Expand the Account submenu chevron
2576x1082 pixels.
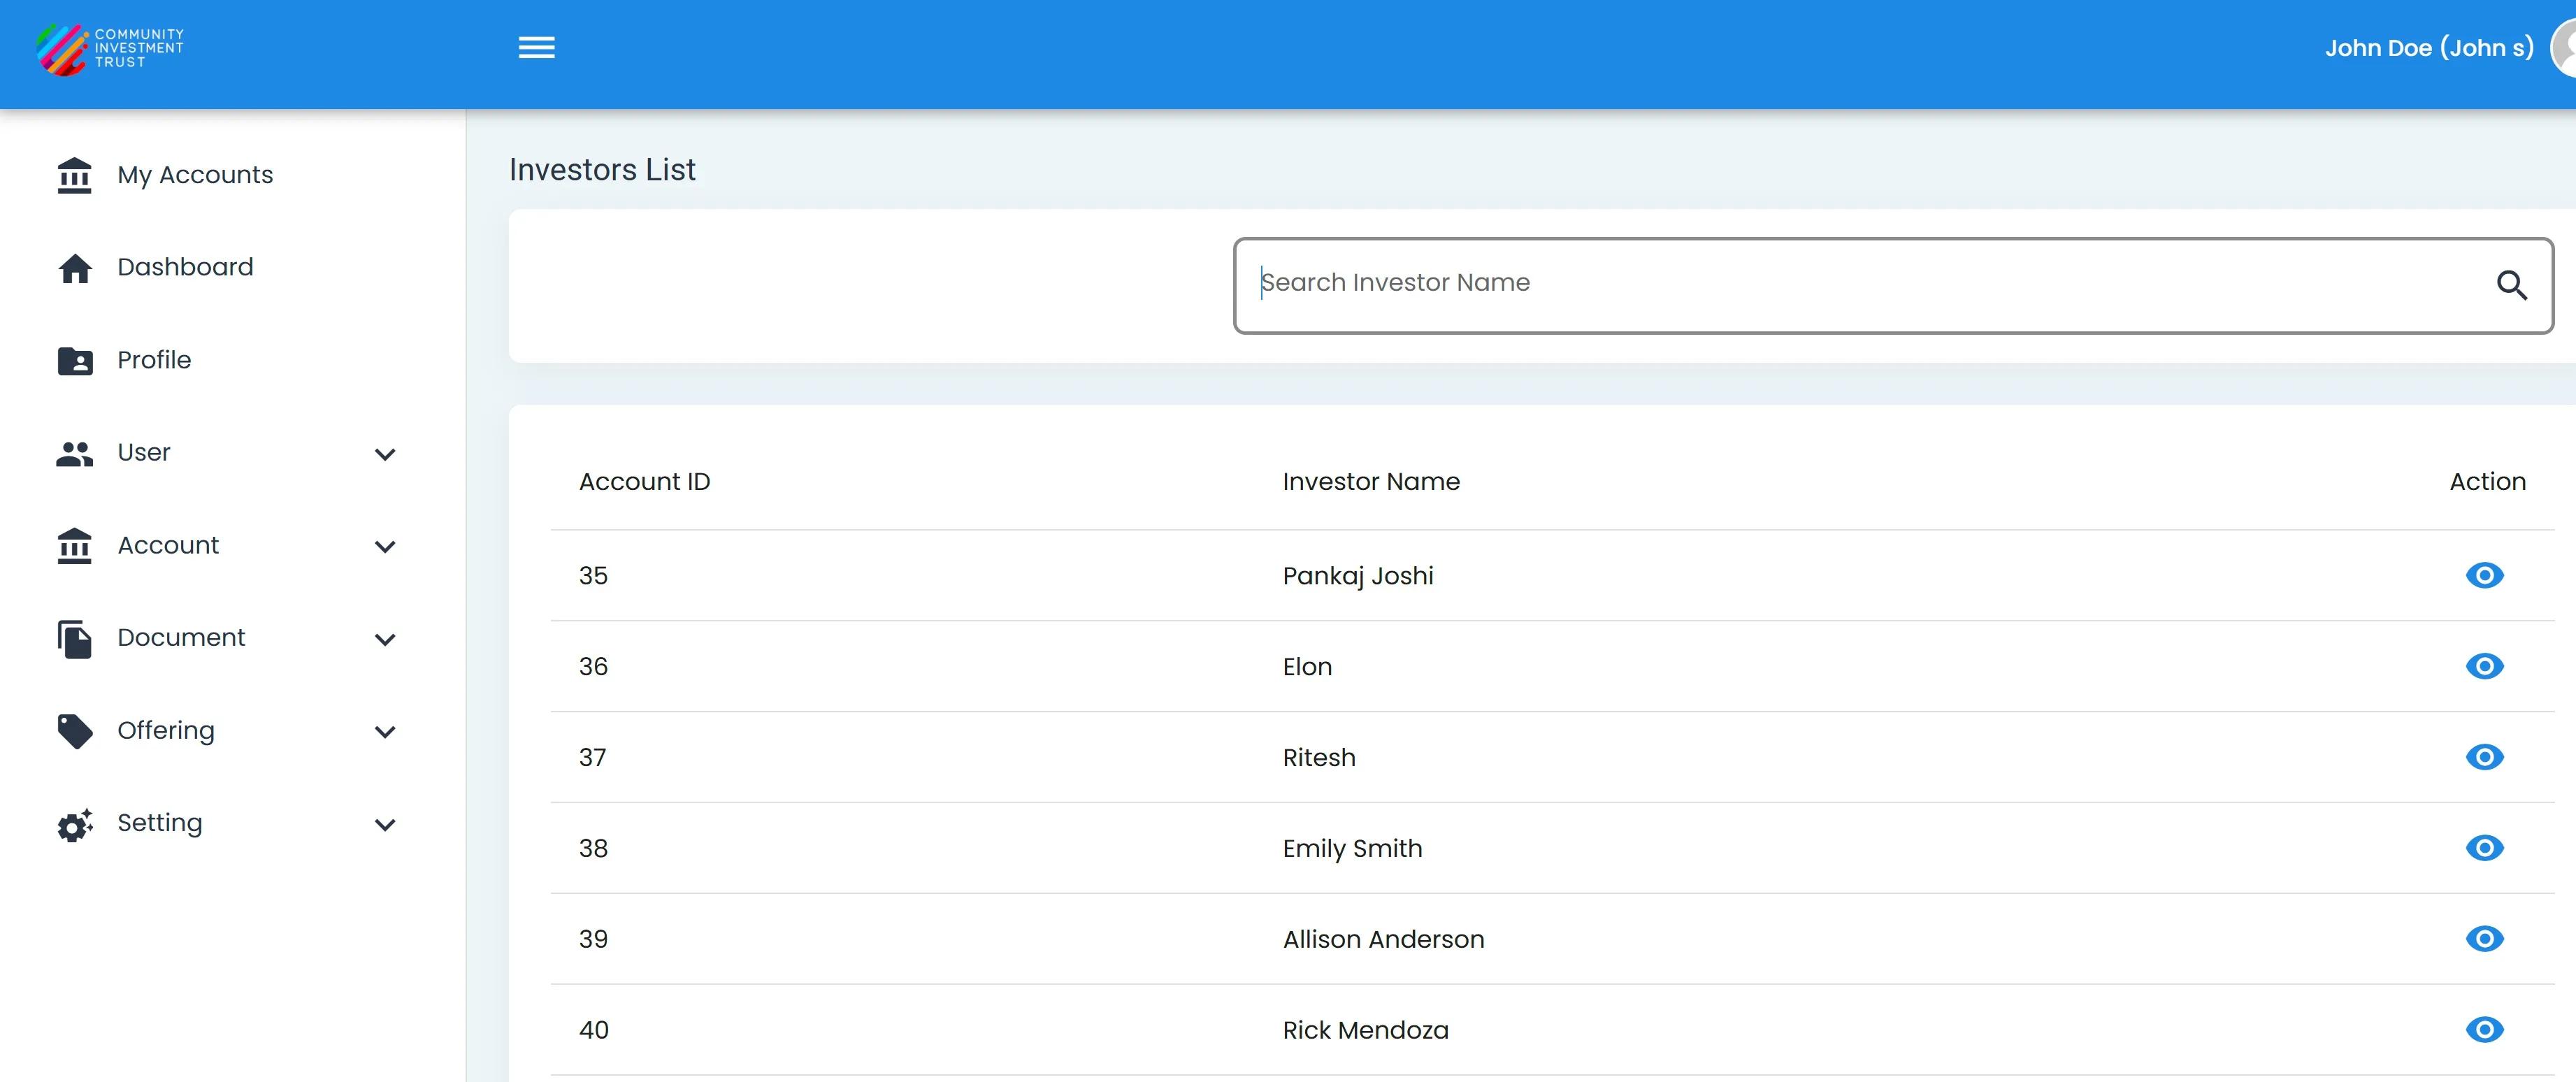(385, 546)
